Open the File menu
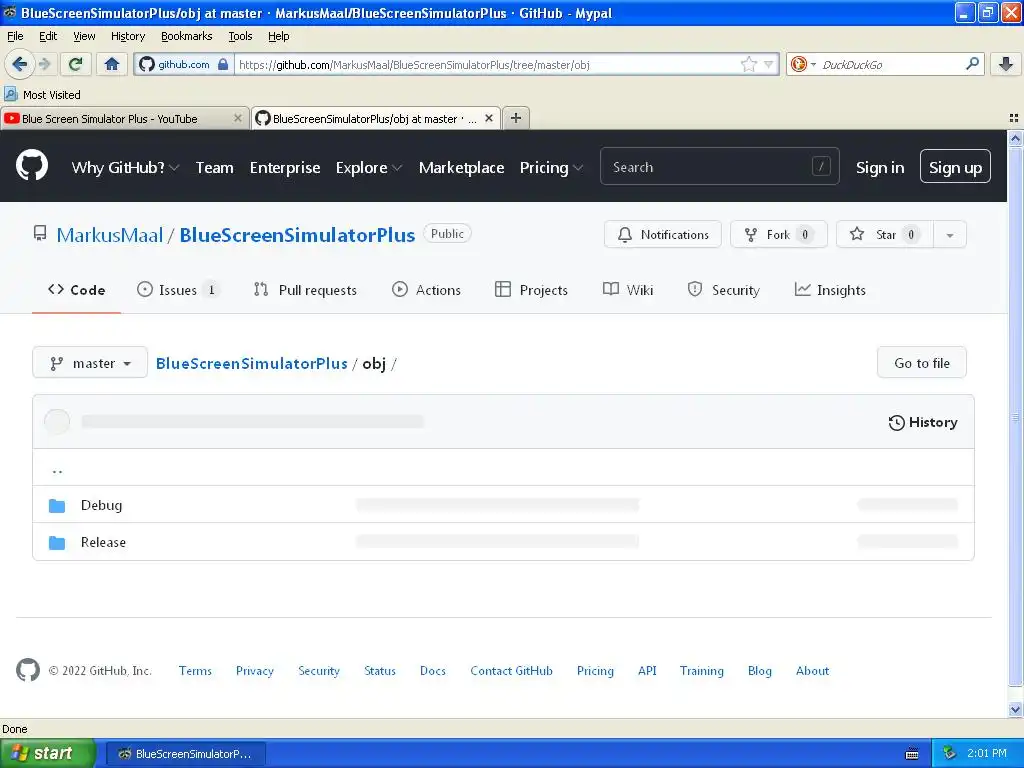 pyautogui.click(x=15, y=36)
